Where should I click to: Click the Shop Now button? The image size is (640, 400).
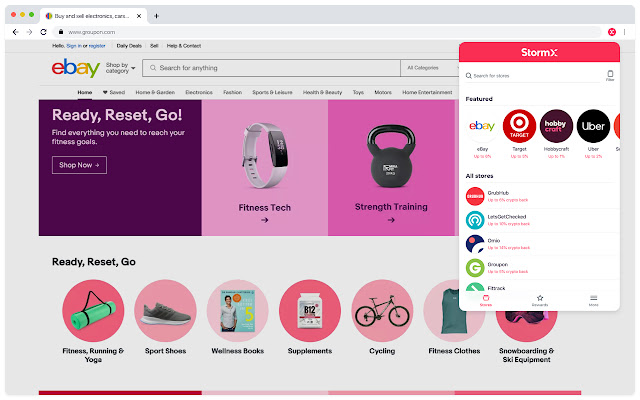(x=79, y=165)
